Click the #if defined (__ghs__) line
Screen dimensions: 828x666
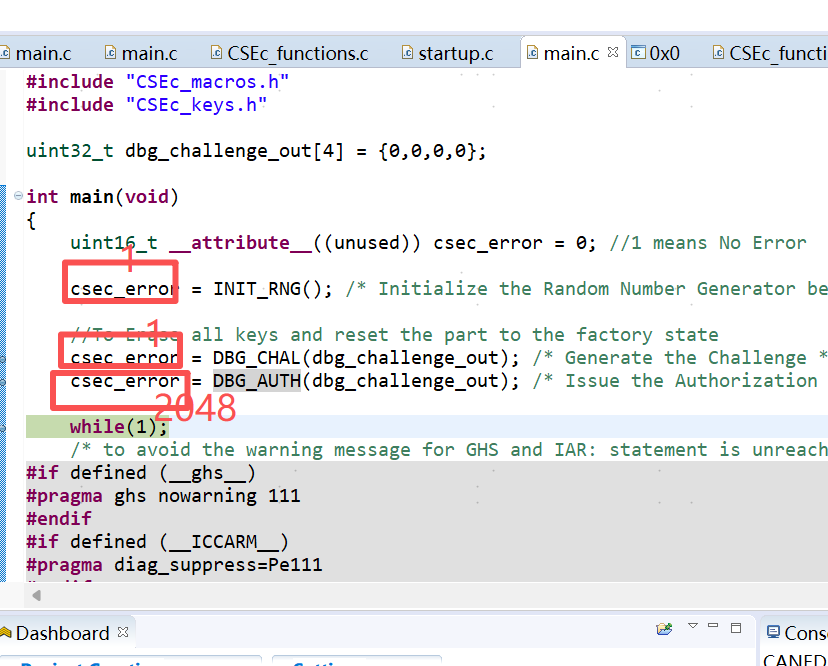[x=141, y=473]
